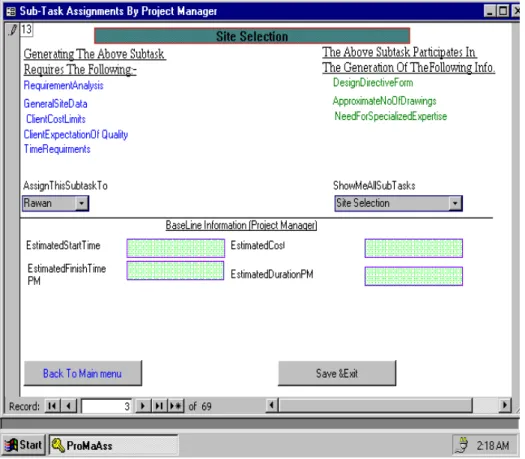Image resolution: width=525 pixels, height=459 pixels.
Task: Open AssignThisSubtaskTo dropdown arrow
Action: click(82, 205)
